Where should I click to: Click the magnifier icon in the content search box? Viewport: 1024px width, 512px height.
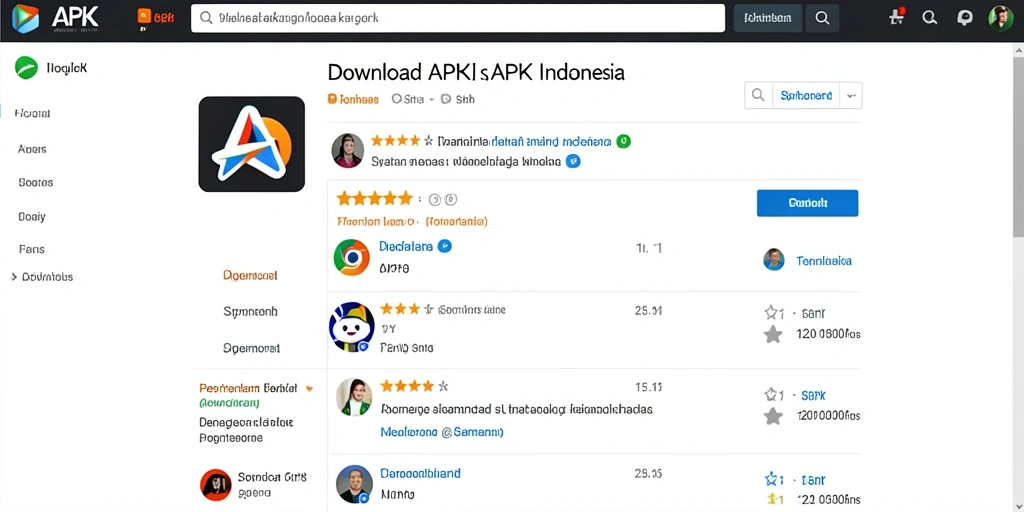(x=758, y=95)
